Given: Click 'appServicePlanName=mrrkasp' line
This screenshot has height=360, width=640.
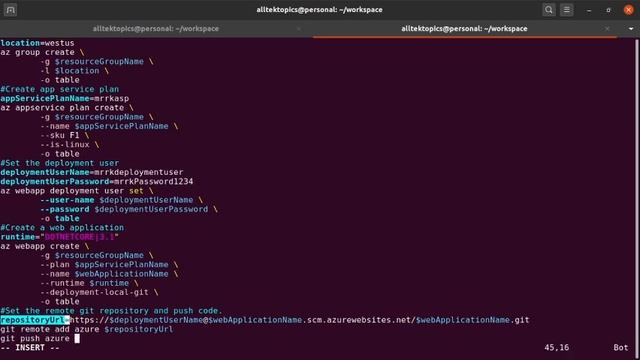Looking at the screenshot, I should click(x=64, y=98).
